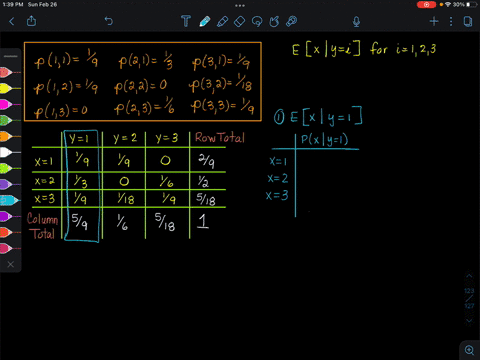
Task: Open the share/export menu
Action: tap(31, 21)
